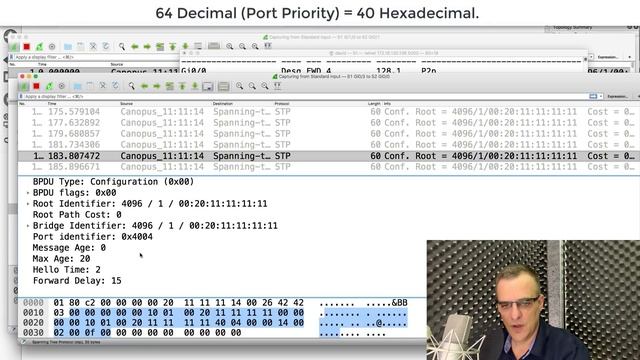Viewport: 640px width, 360px height.
Task: Toggle auto-scroll live capture in front window
Action: coord(208,86)
